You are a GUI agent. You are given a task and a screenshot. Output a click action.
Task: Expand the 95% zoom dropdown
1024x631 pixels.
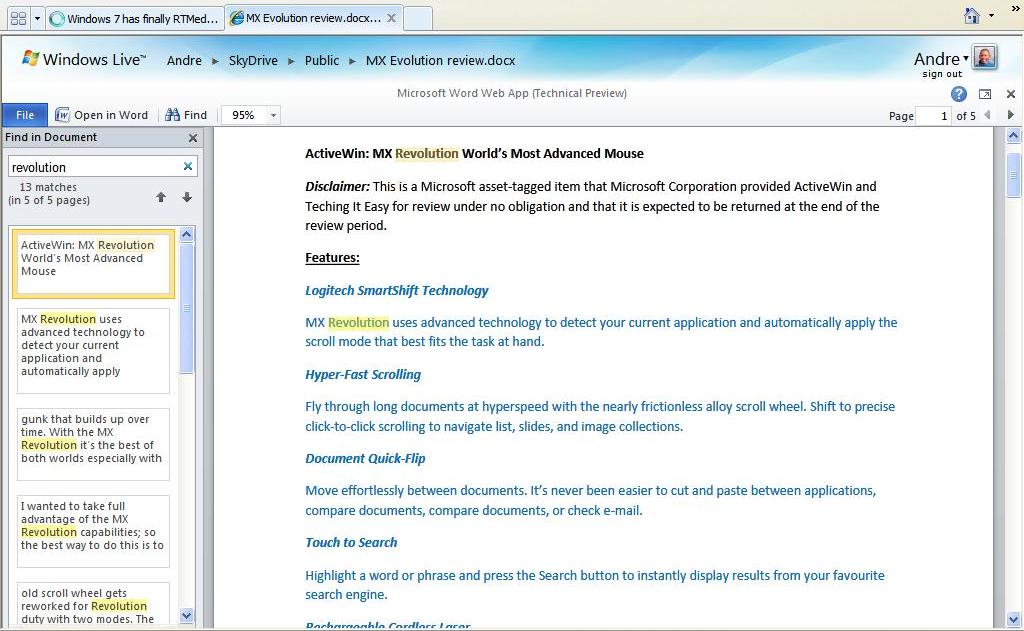tap(274, 116)
